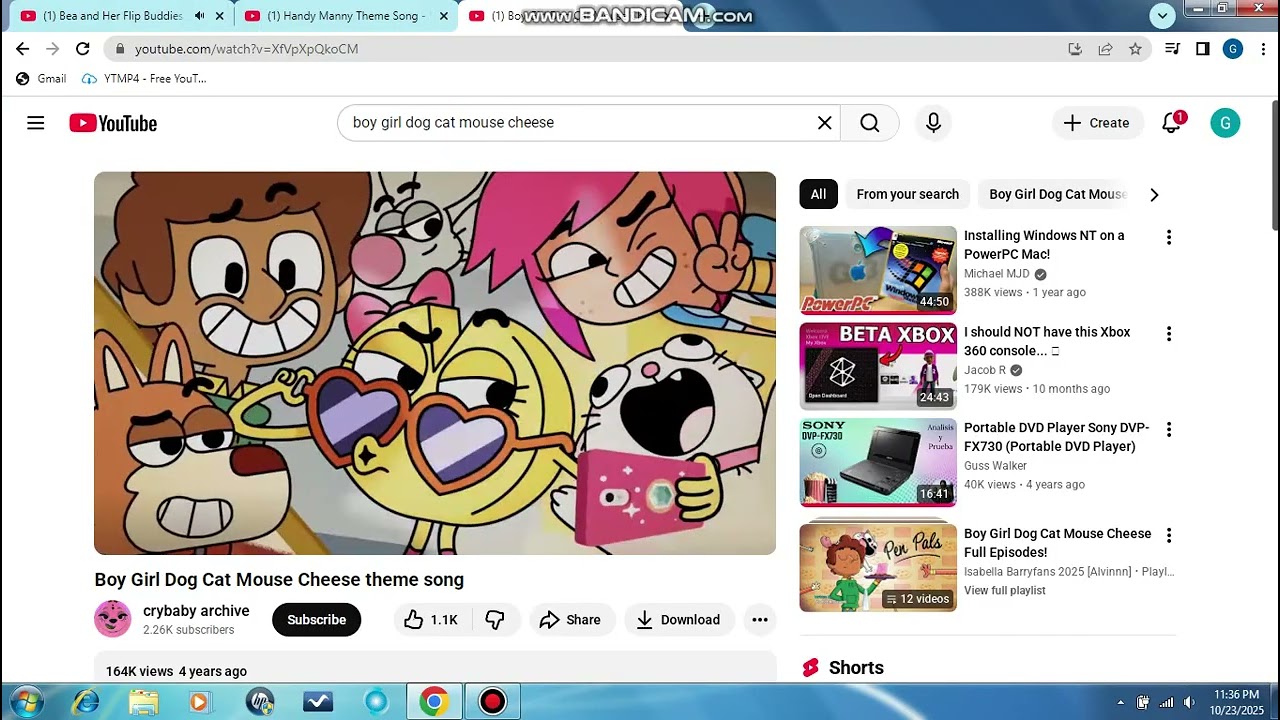
Task: Toggle Chrome side panel icon
Action: click(x=1202, y=48)
